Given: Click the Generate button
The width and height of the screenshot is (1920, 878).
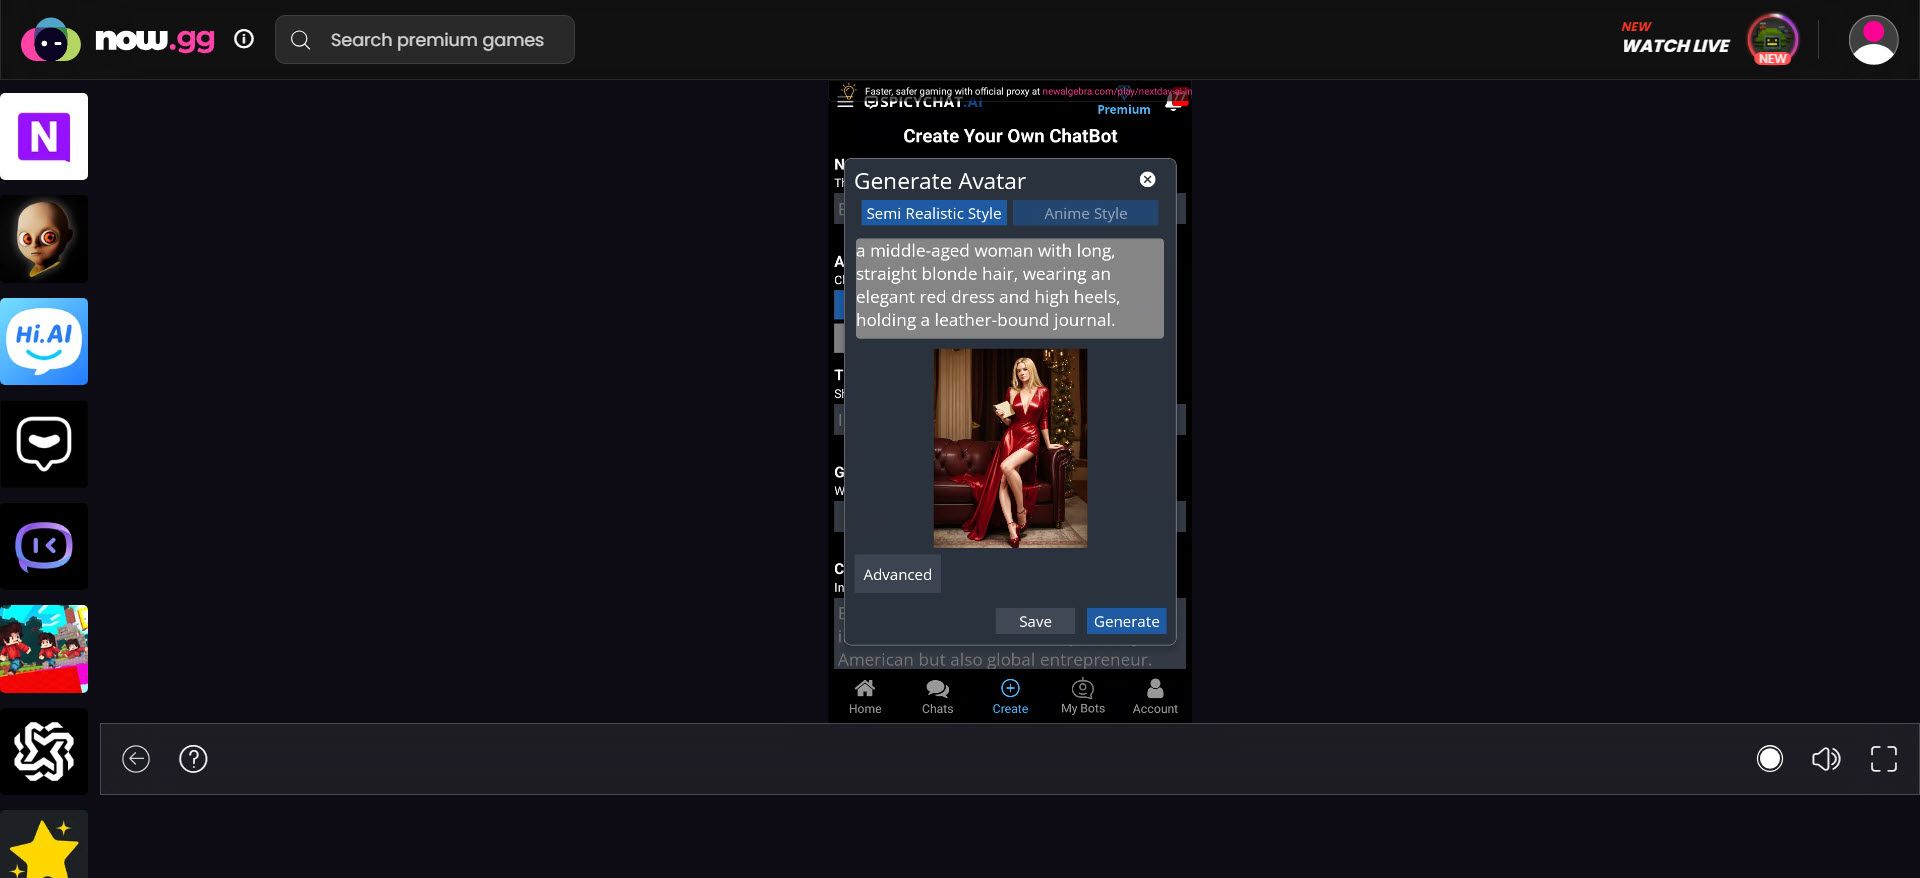Looking at the screenshot, I should coord(1126,621).
